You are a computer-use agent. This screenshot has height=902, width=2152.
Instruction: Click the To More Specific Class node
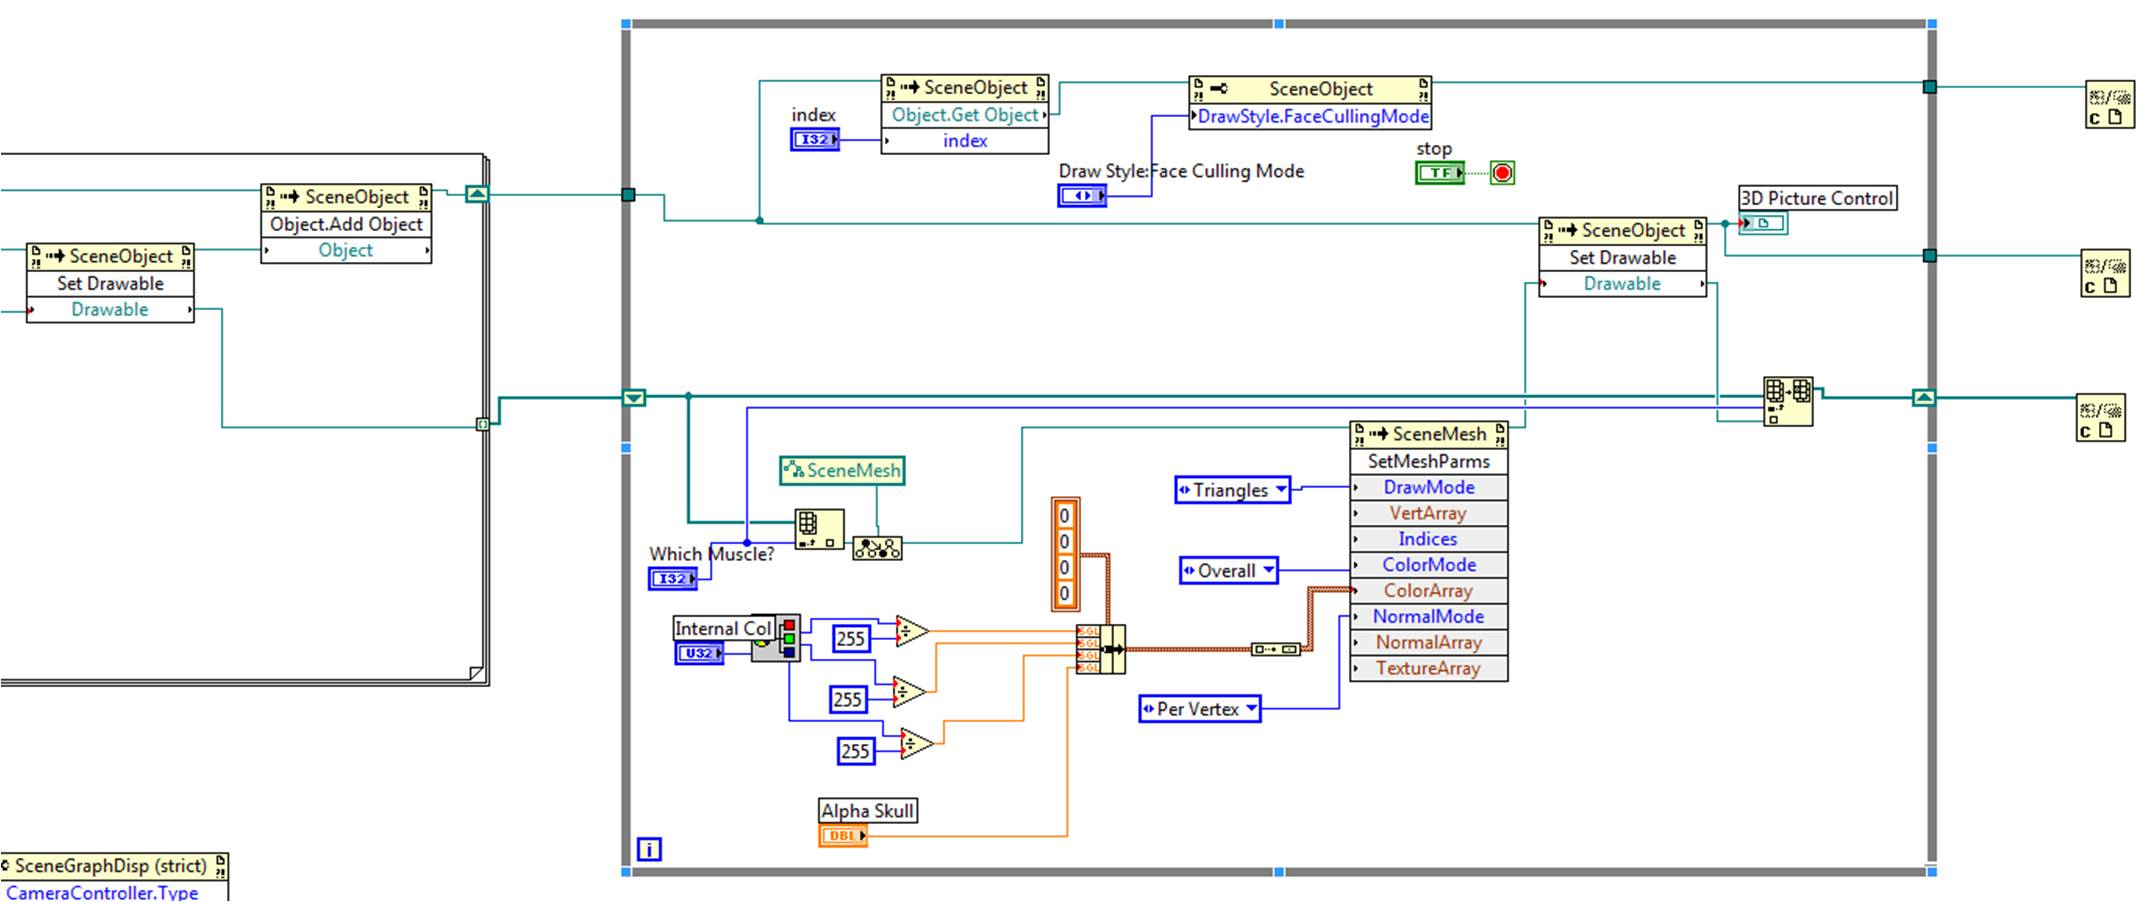coord(877,548)
